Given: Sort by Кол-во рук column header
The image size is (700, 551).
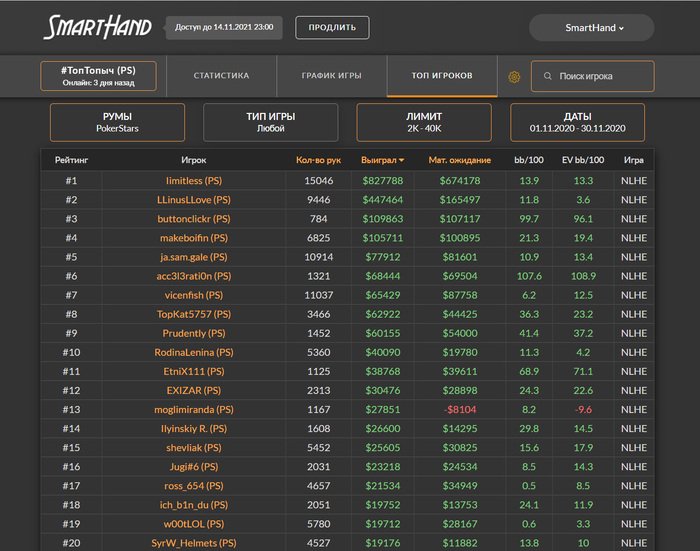Looking at the screenshot, I should click(x=319, y=160).
